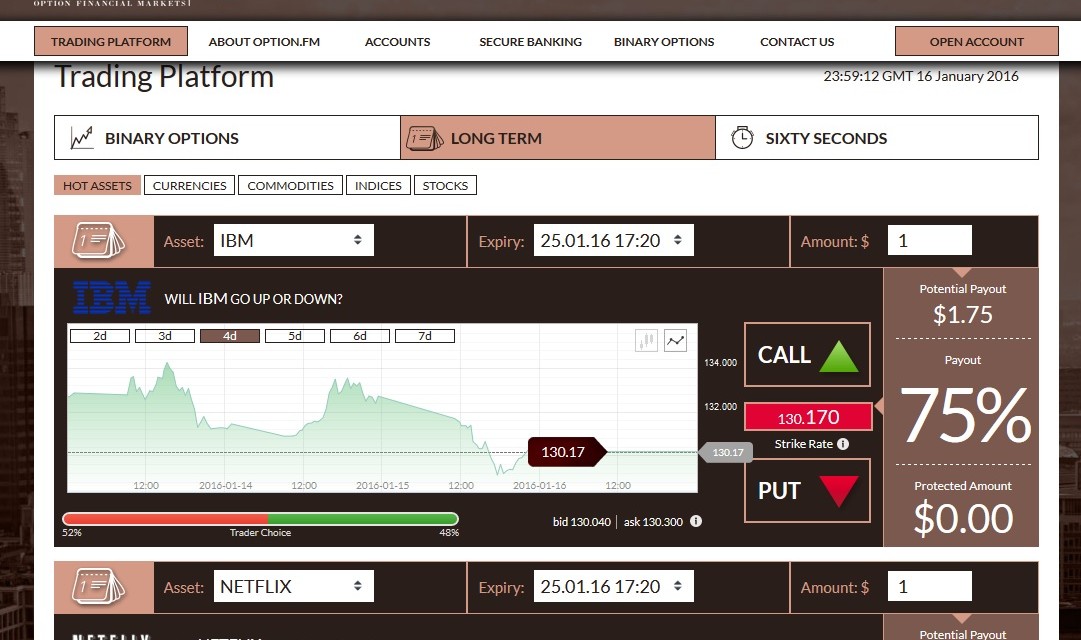Image resolution: width=1081 pixels, height=640 pixels.
Task: Click the Trader Choice sentiment bar
Action: point(260,519)
